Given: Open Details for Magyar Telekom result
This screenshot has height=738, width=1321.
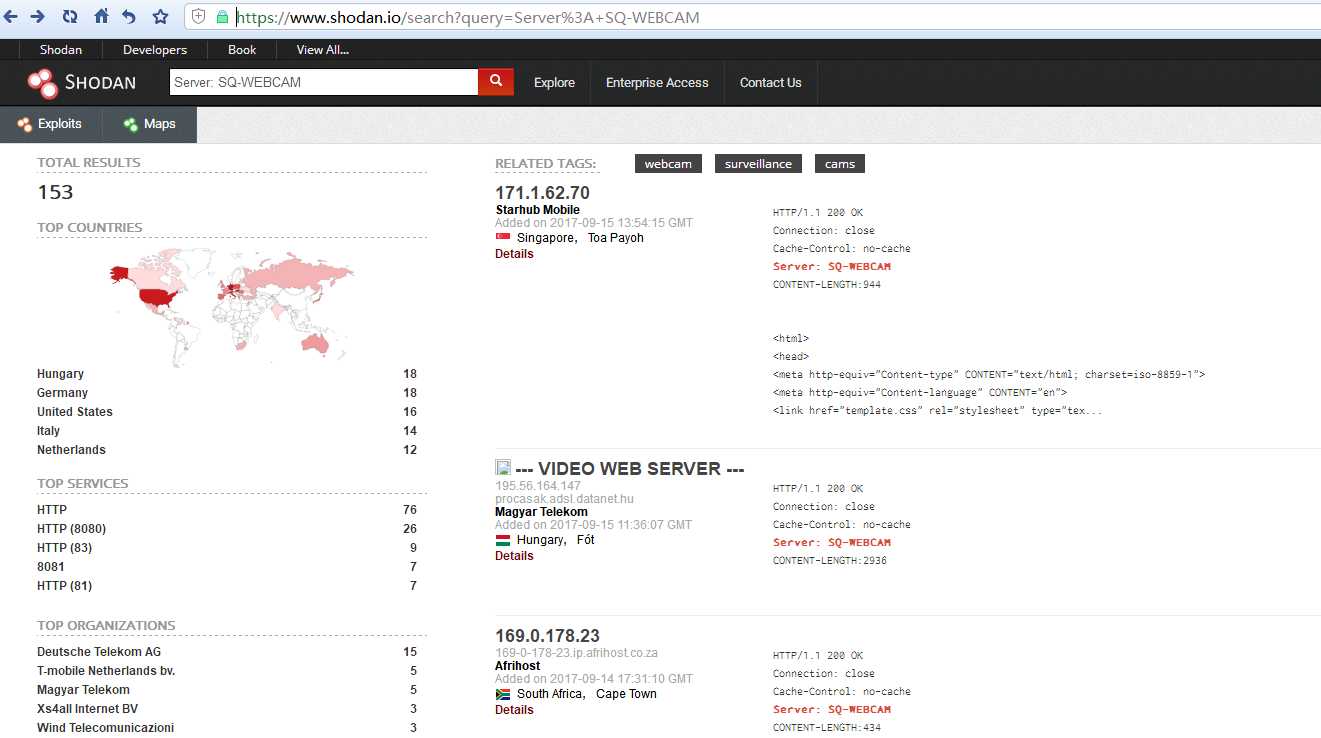Looking at the screenshot, I should coord(514,556).
